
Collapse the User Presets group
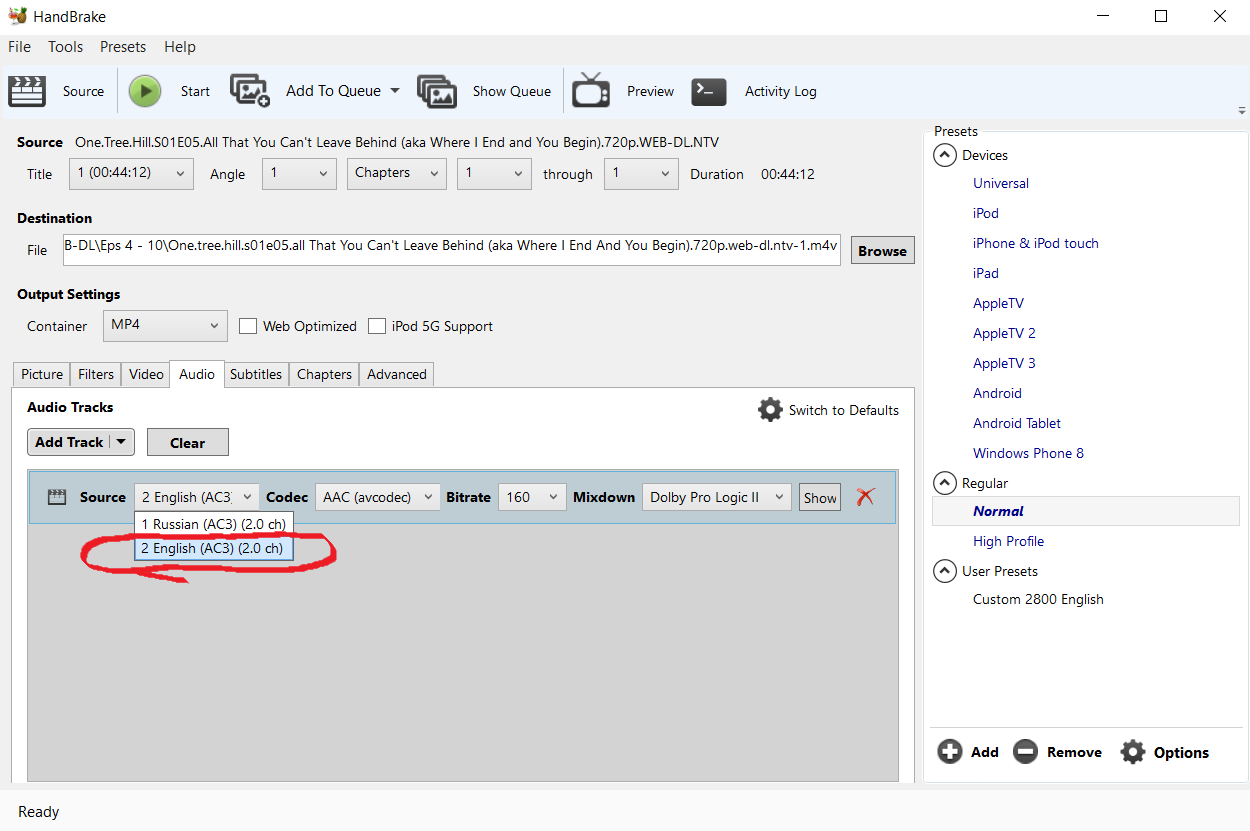coord(944,571)
